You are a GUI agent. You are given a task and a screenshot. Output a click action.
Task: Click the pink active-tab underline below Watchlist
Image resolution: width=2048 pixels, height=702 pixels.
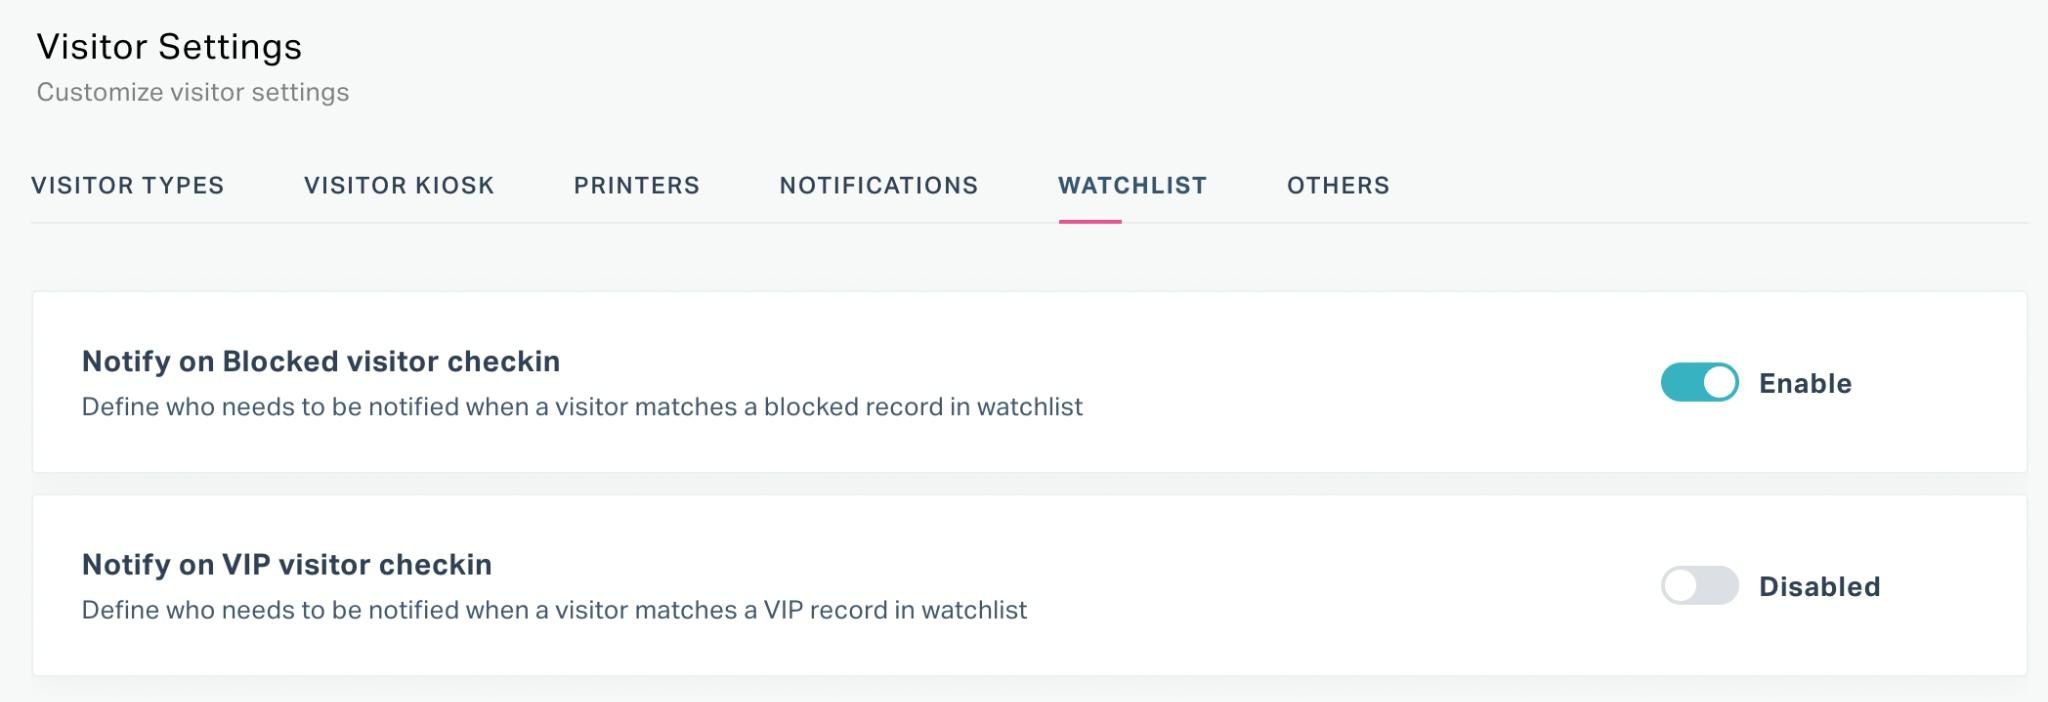click(x=1090, y=221)
